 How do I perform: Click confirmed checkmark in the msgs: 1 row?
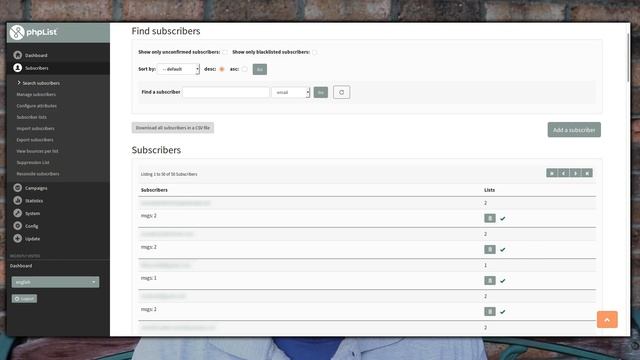click(502, 281)
